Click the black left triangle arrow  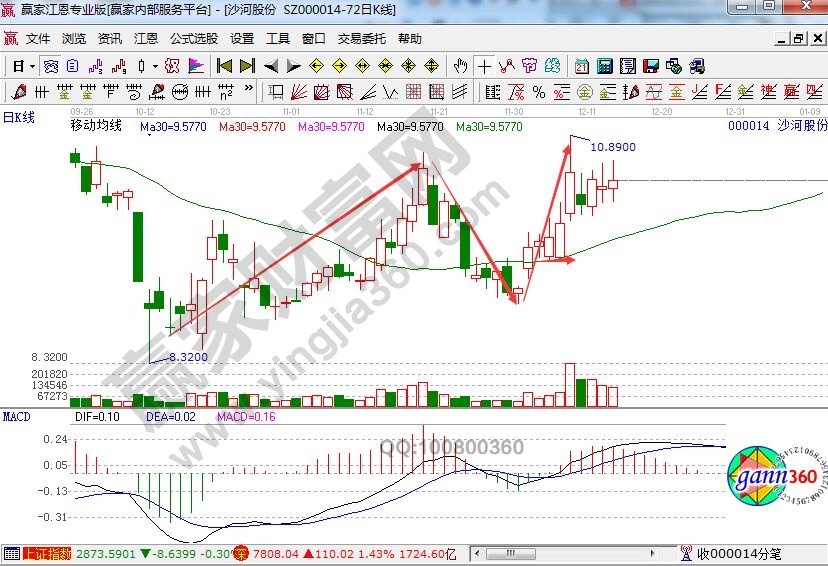tap(269, 66)
